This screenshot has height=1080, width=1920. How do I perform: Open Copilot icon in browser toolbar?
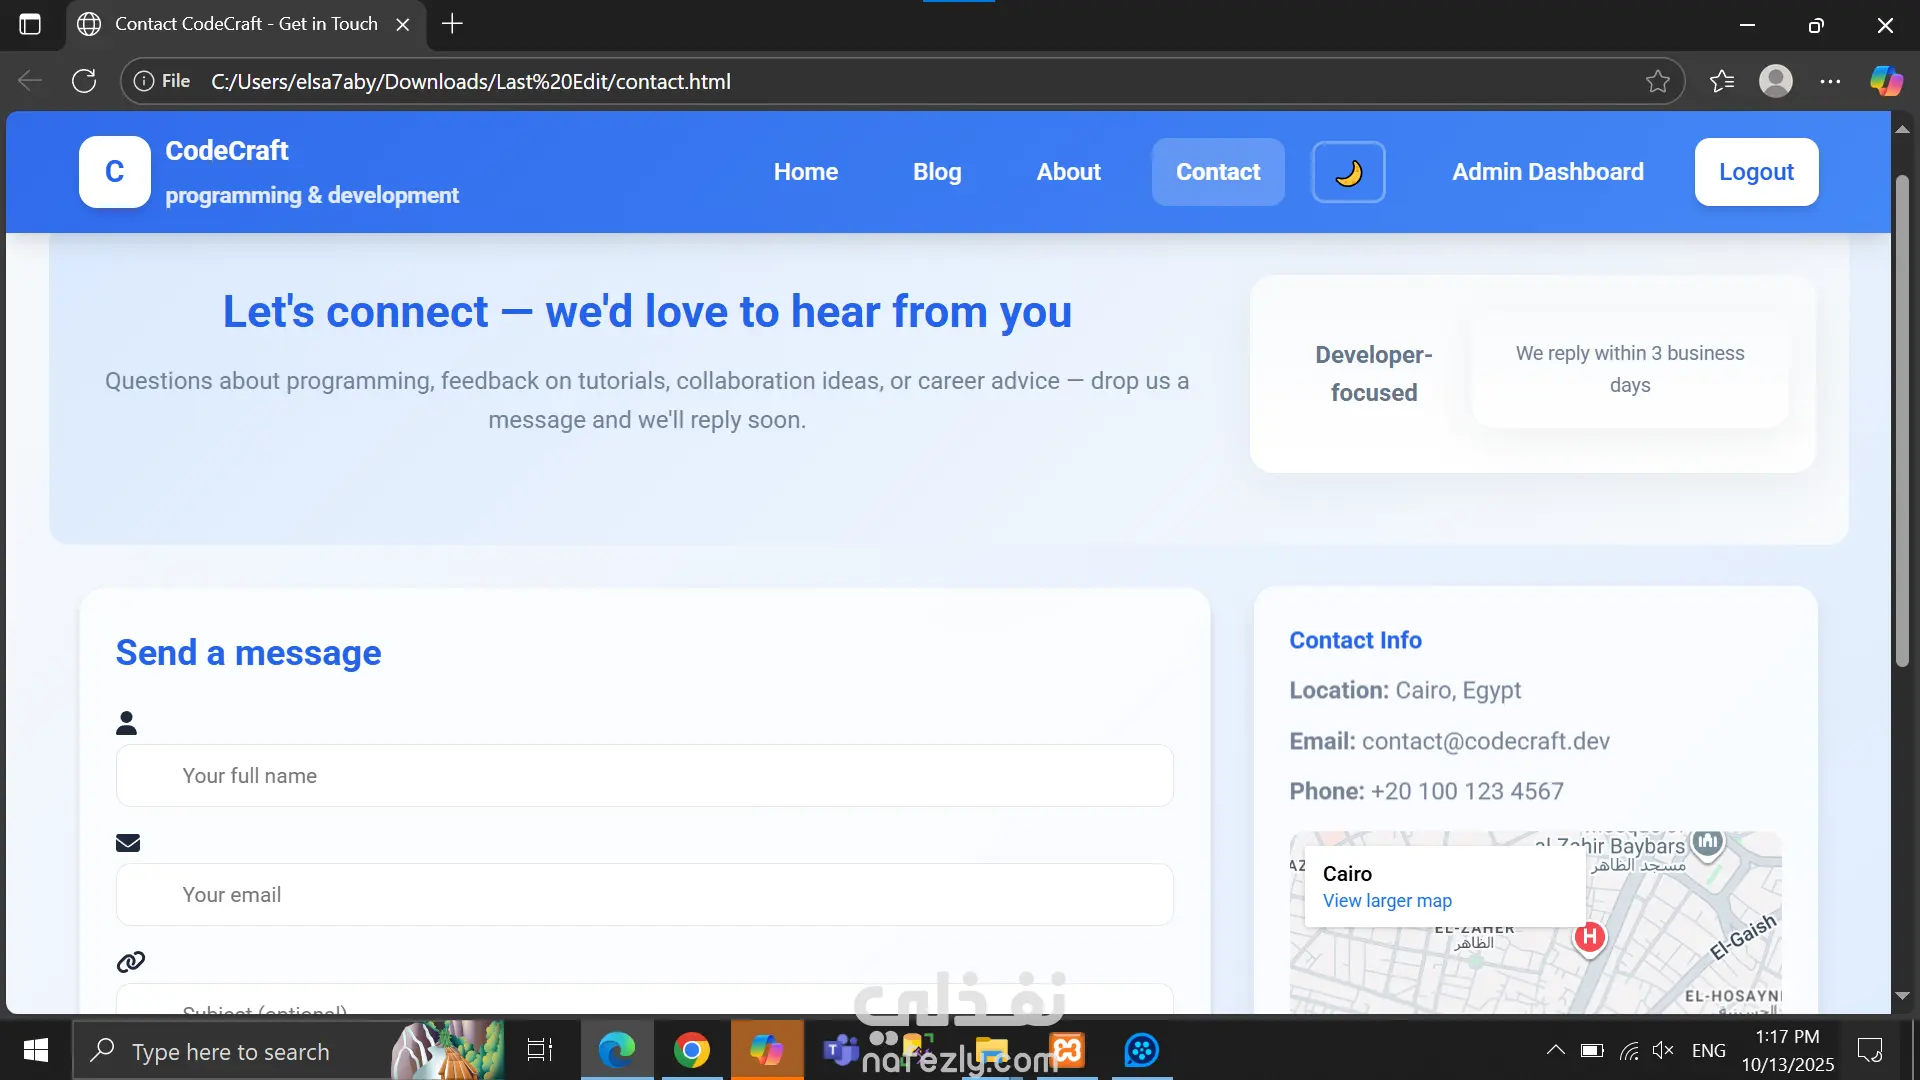(x=1886, y=81)
